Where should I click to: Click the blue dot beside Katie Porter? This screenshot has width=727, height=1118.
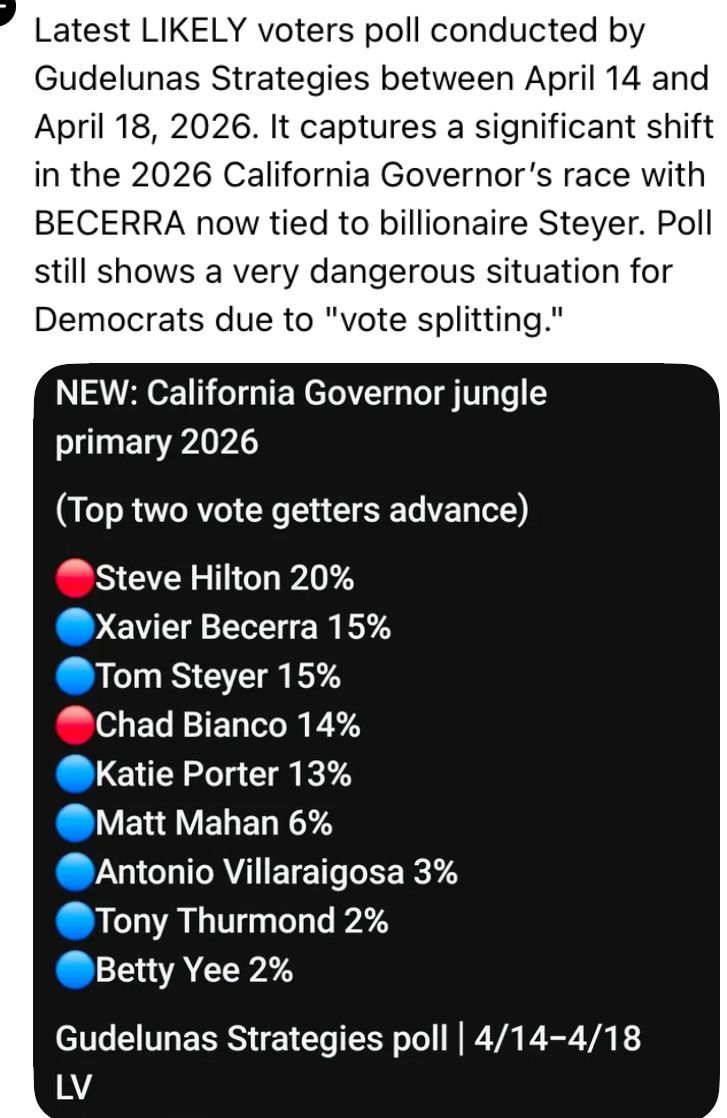click(75, 774)
